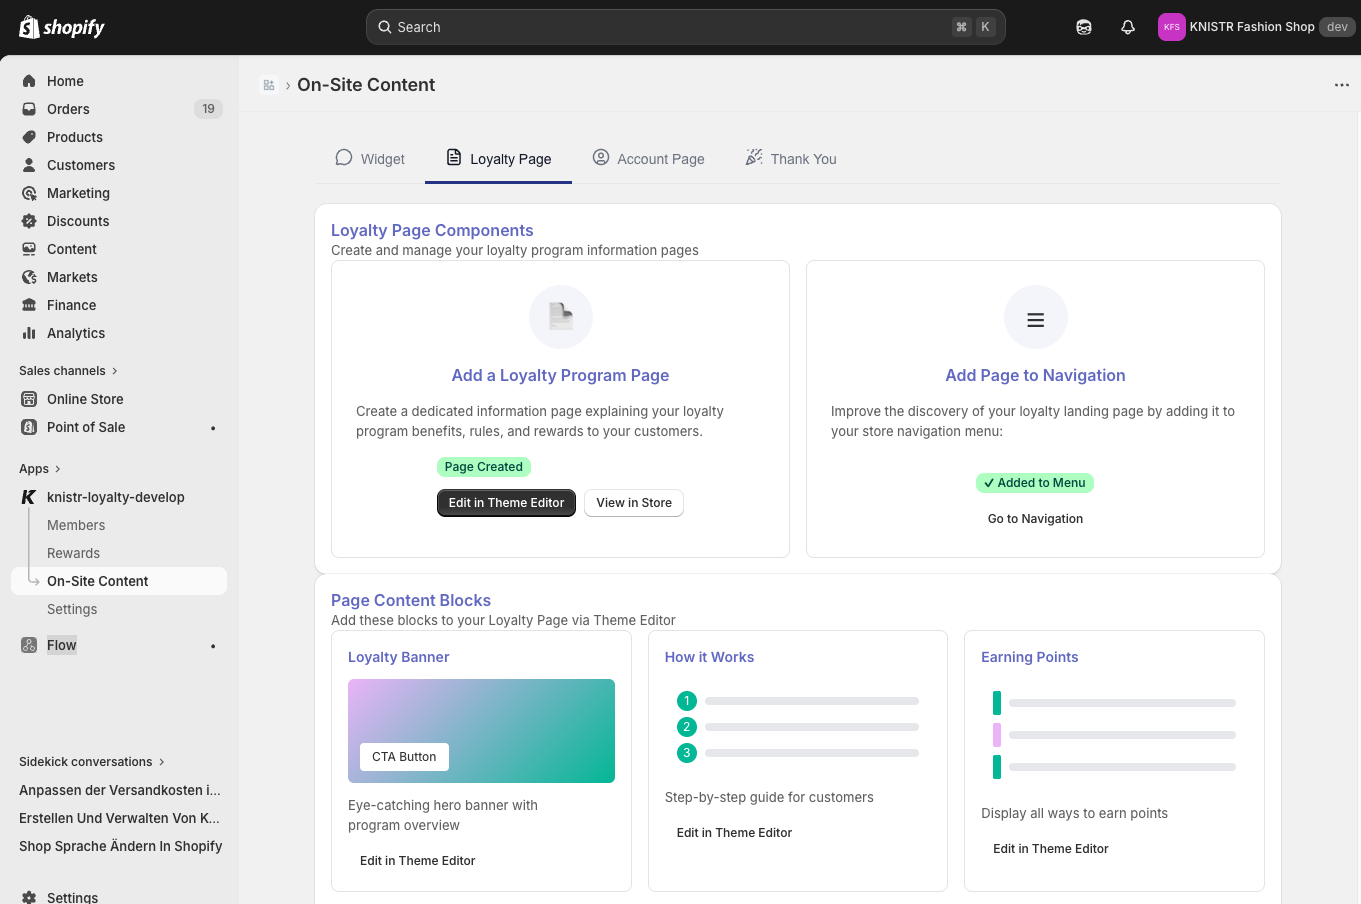Open Rewards in the sidebar
The image size is (1361, 904).
point(73,553)
